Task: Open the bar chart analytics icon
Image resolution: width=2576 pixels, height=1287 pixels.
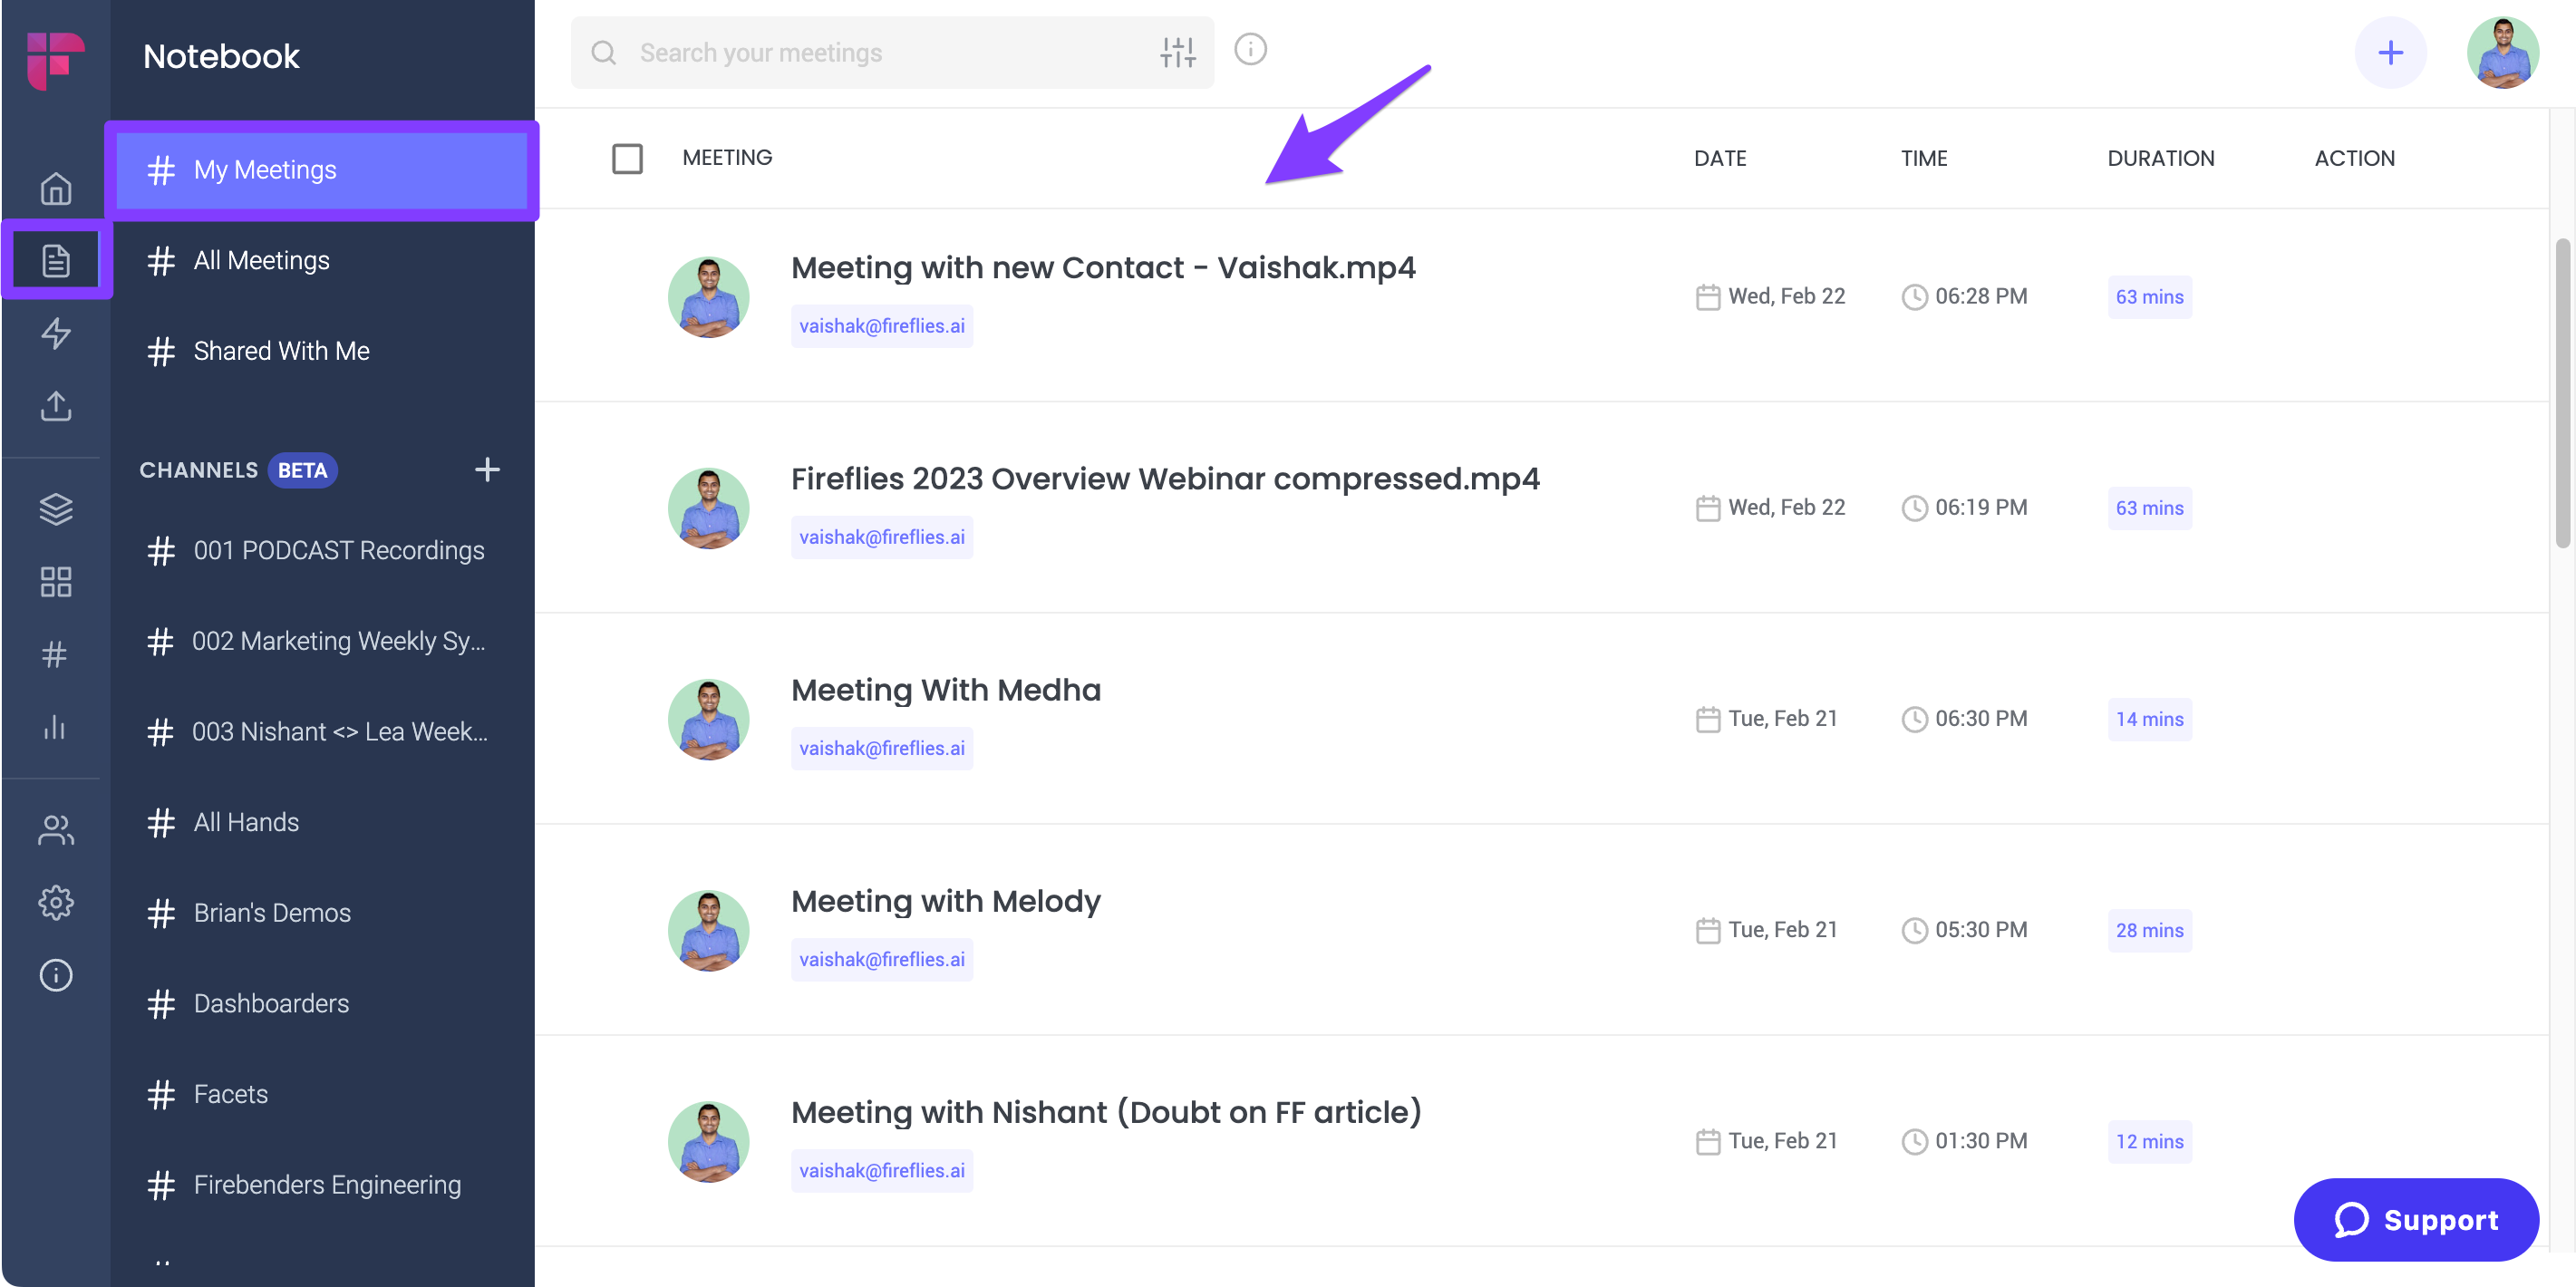Action: [x=56, y=727]
